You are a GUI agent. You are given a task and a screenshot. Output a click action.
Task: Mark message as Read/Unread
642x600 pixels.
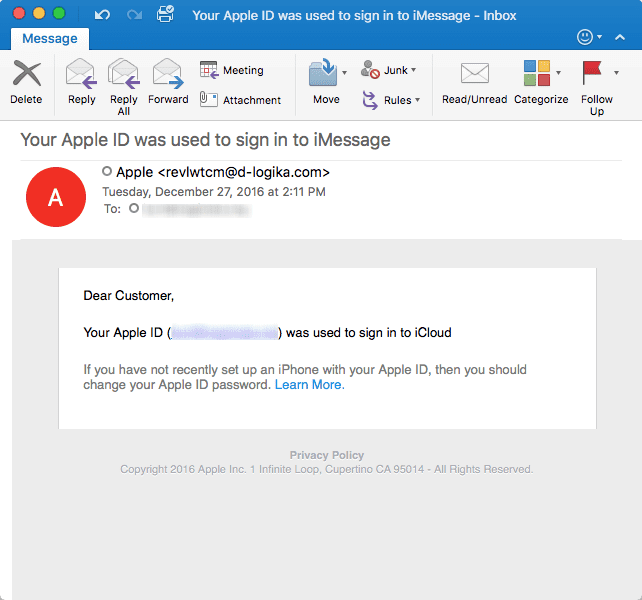(474, 81)
